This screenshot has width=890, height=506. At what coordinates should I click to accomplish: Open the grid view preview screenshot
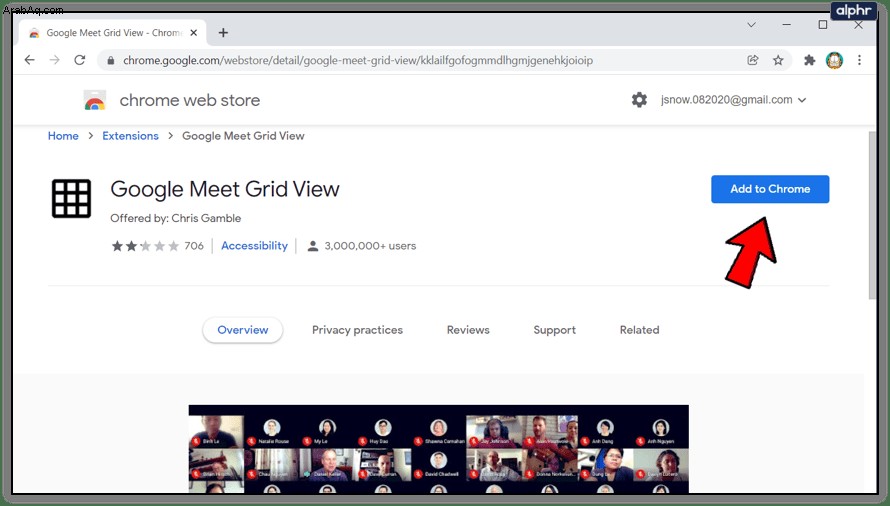[438, 449]
